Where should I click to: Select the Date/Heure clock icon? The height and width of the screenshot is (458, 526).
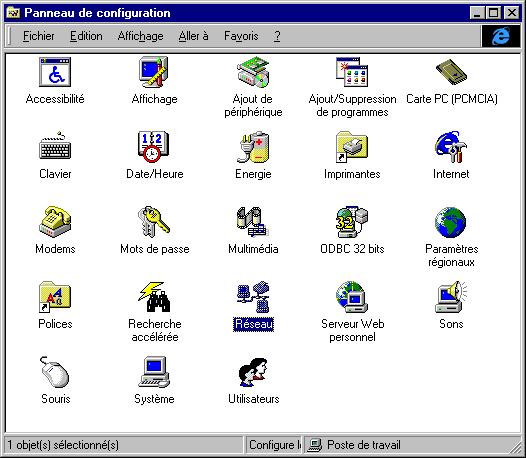pyautogui.click(x=154, y=147)
